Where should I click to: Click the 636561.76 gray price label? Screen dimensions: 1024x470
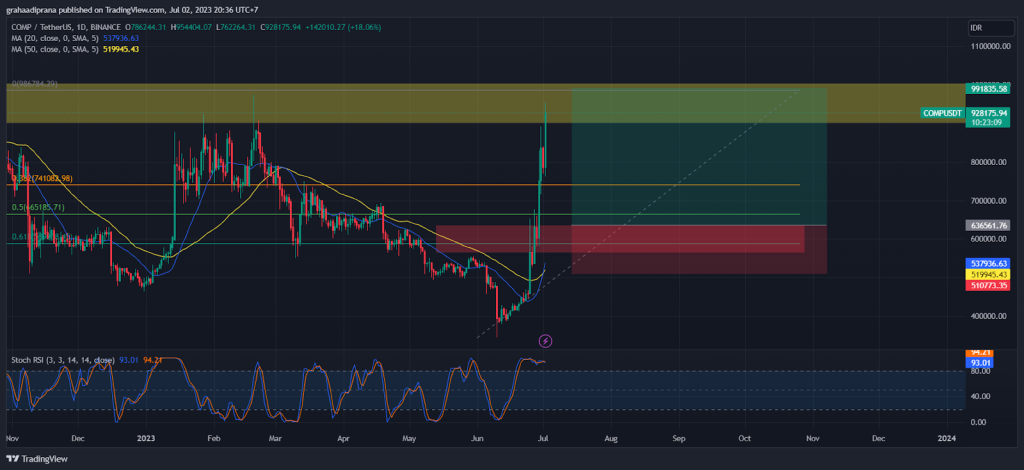point(990,225)
